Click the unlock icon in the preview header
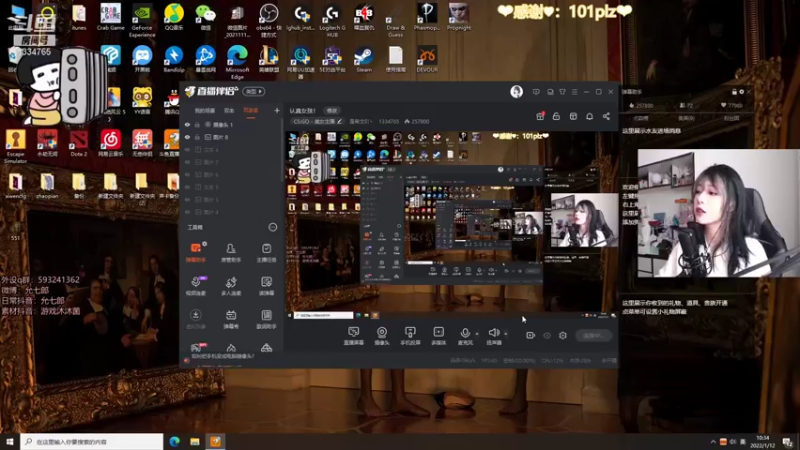 click(x=556, y=116)
